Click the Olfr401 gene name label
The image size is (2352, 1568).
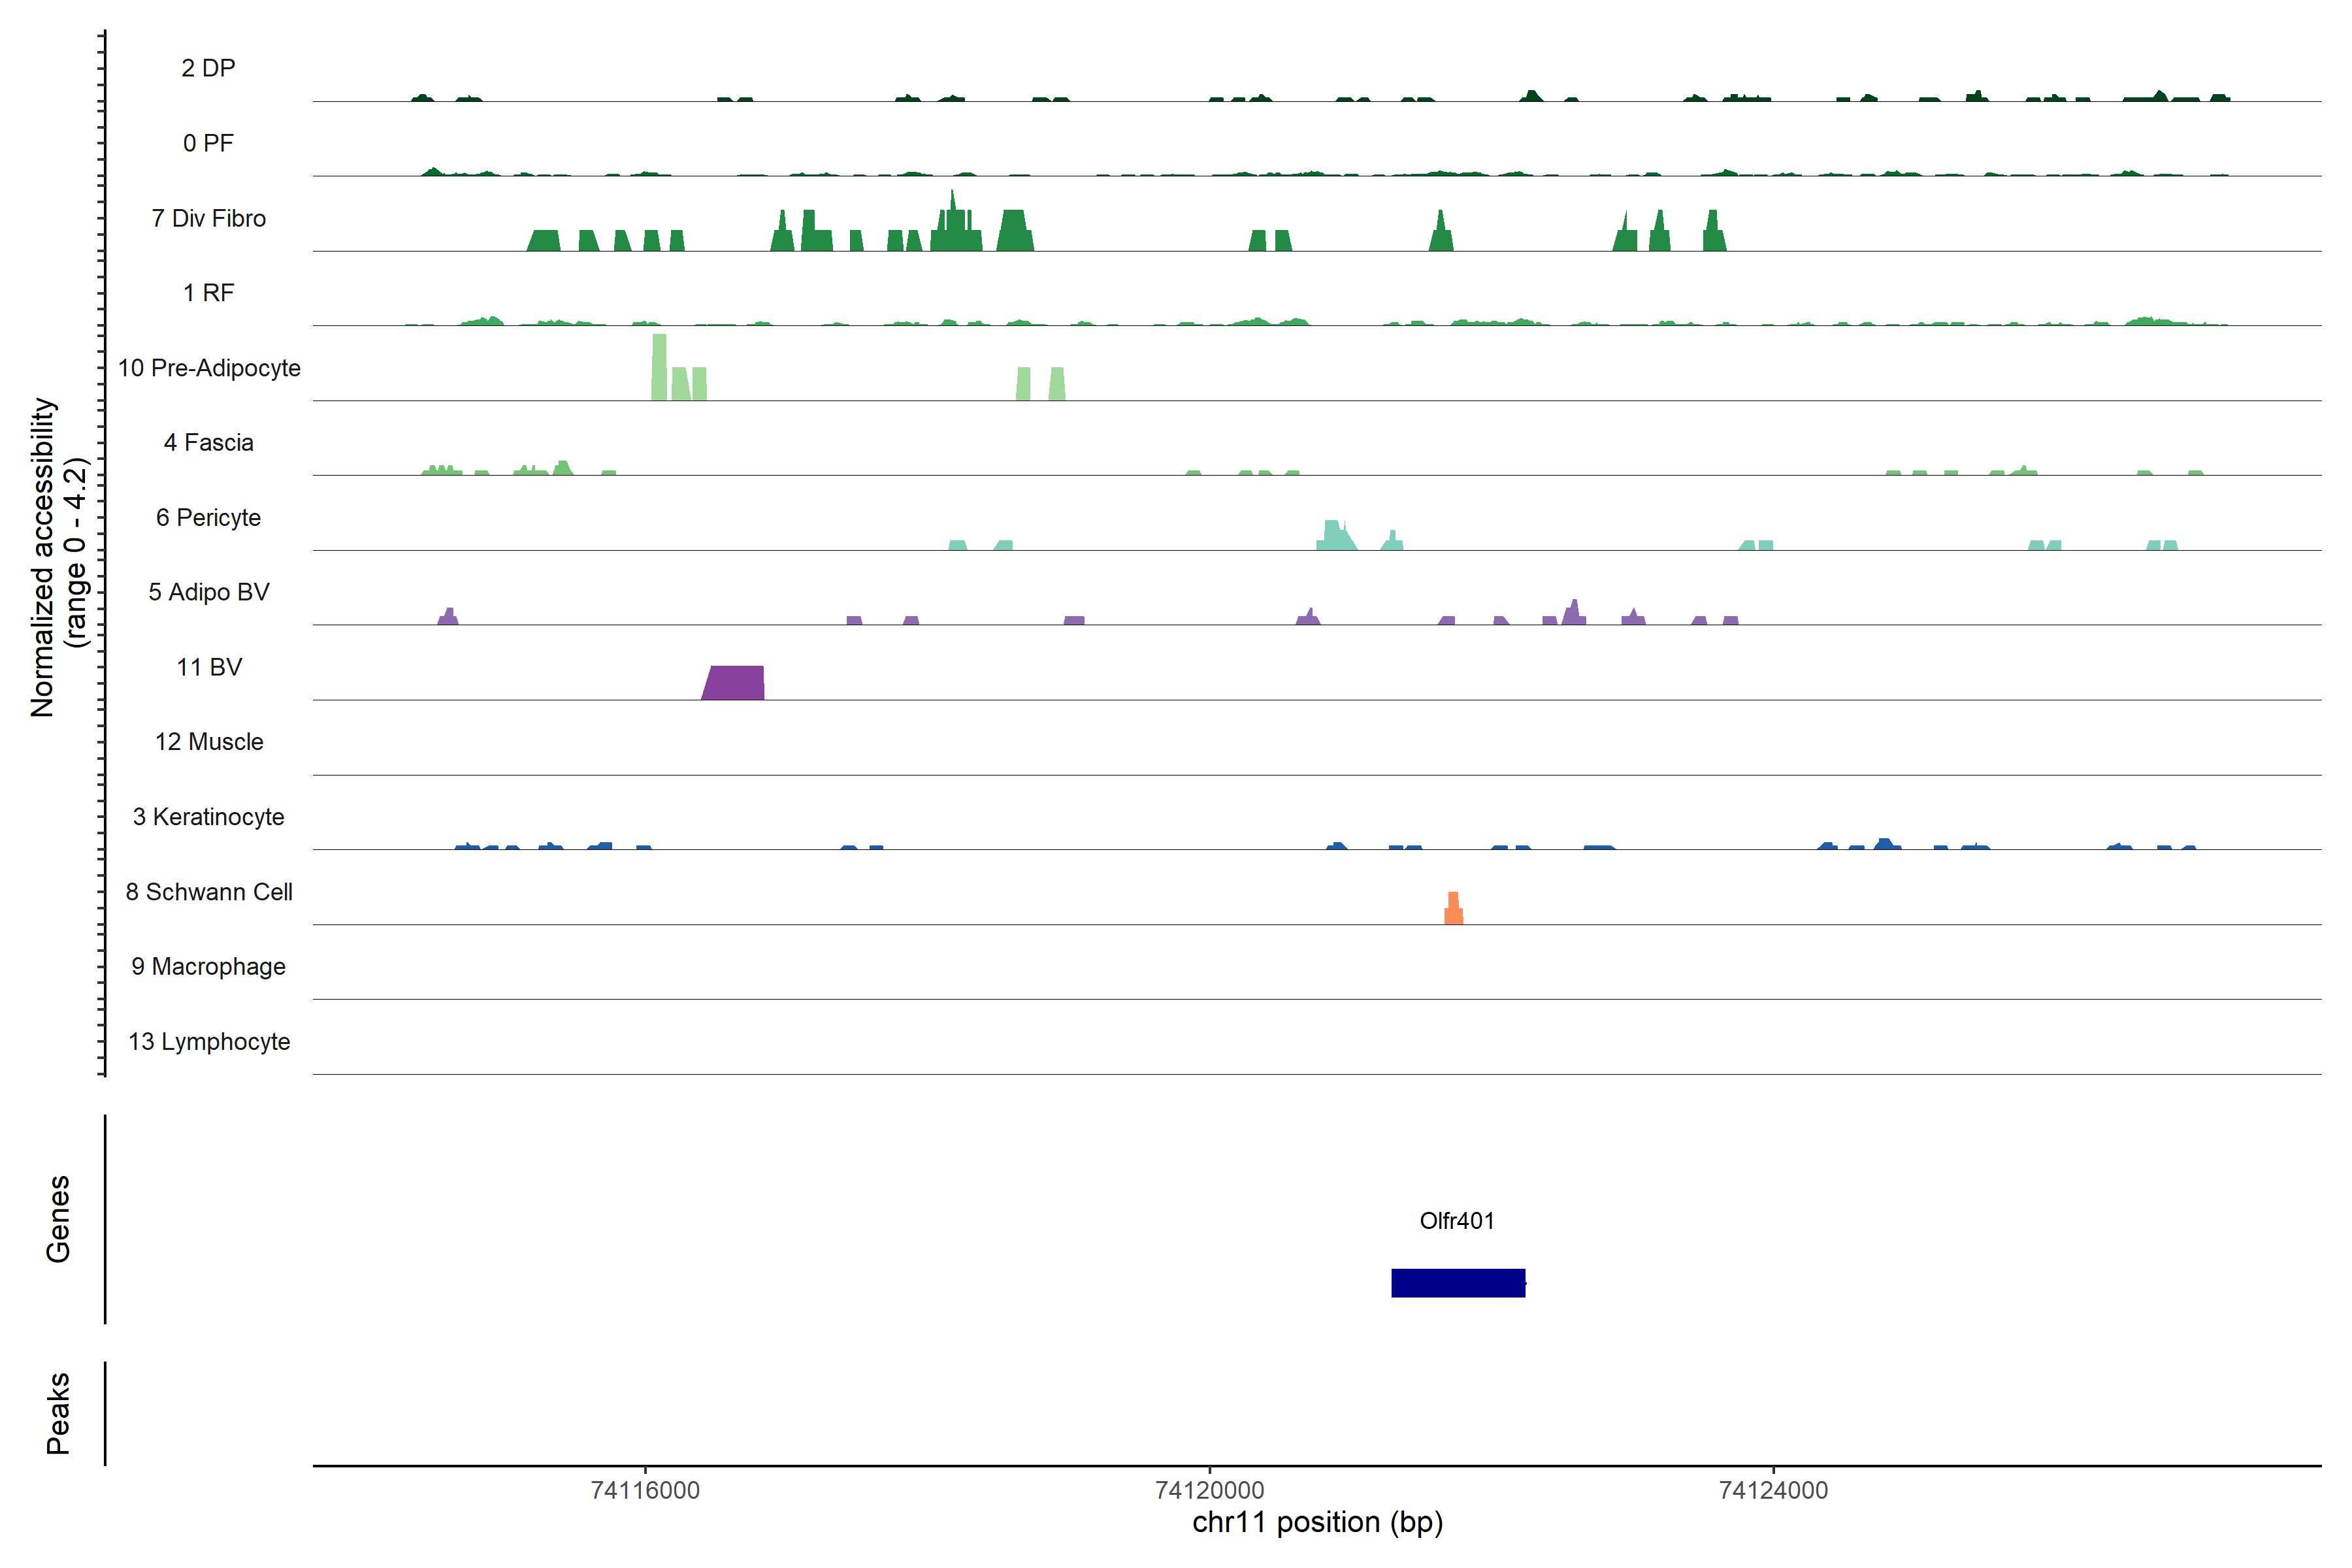pos(1457,1221)
